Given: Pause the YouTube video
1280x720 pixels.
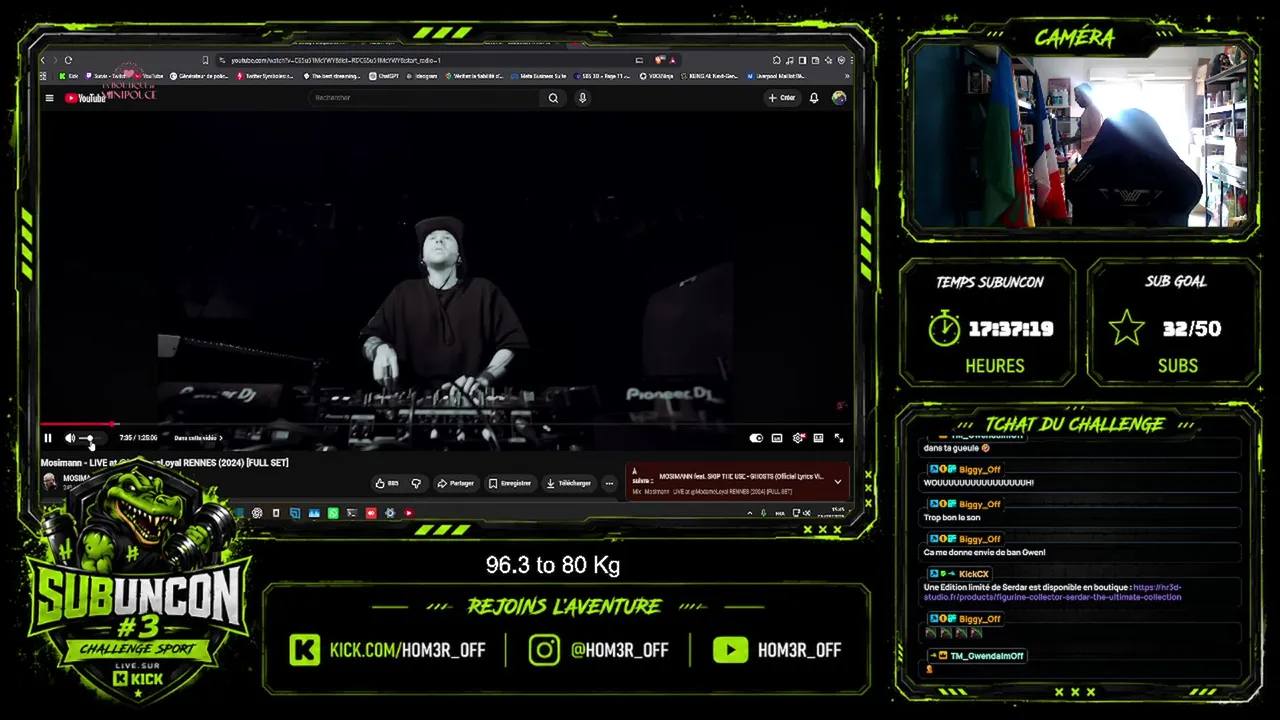Looking at the screenshot, I should 48,438.
